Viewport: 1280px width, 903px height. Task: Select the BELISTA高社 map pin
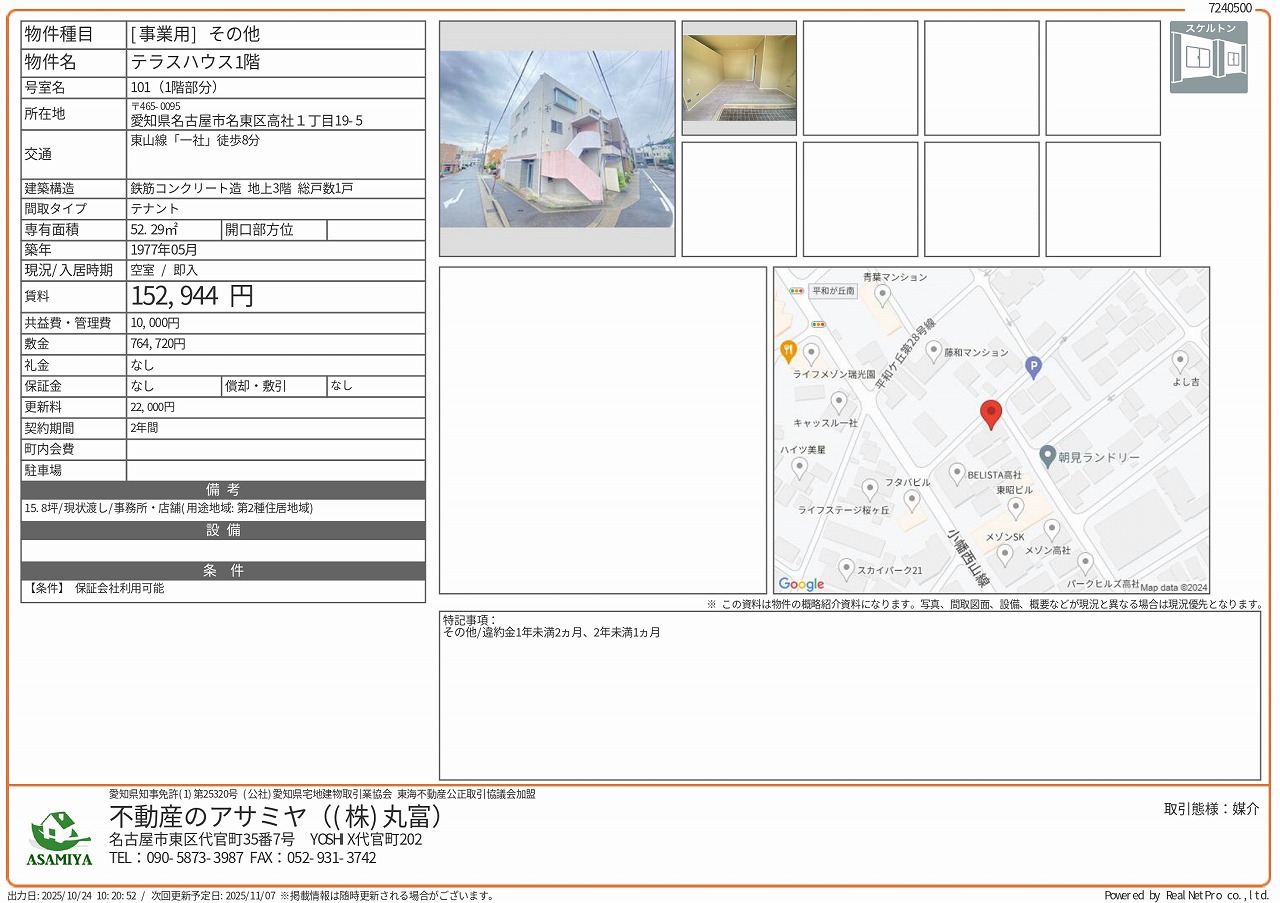tap(957, 473)
